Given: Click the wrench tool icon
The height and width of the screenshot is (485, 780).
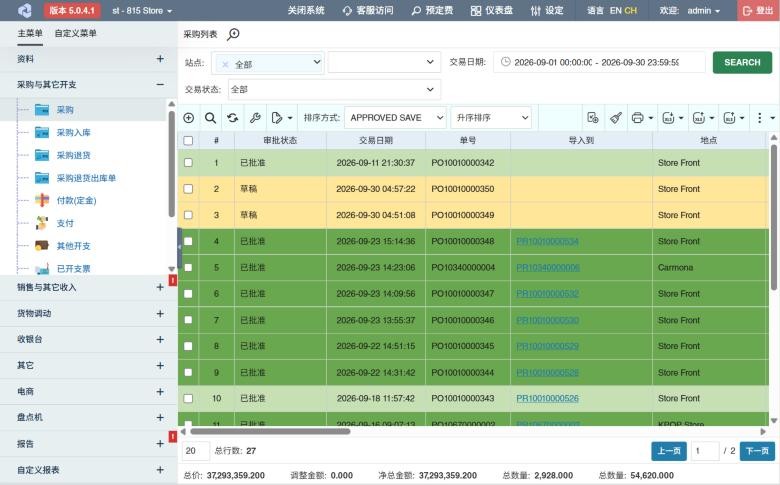Looking at the screenshot, I should (x=255, y=118).
